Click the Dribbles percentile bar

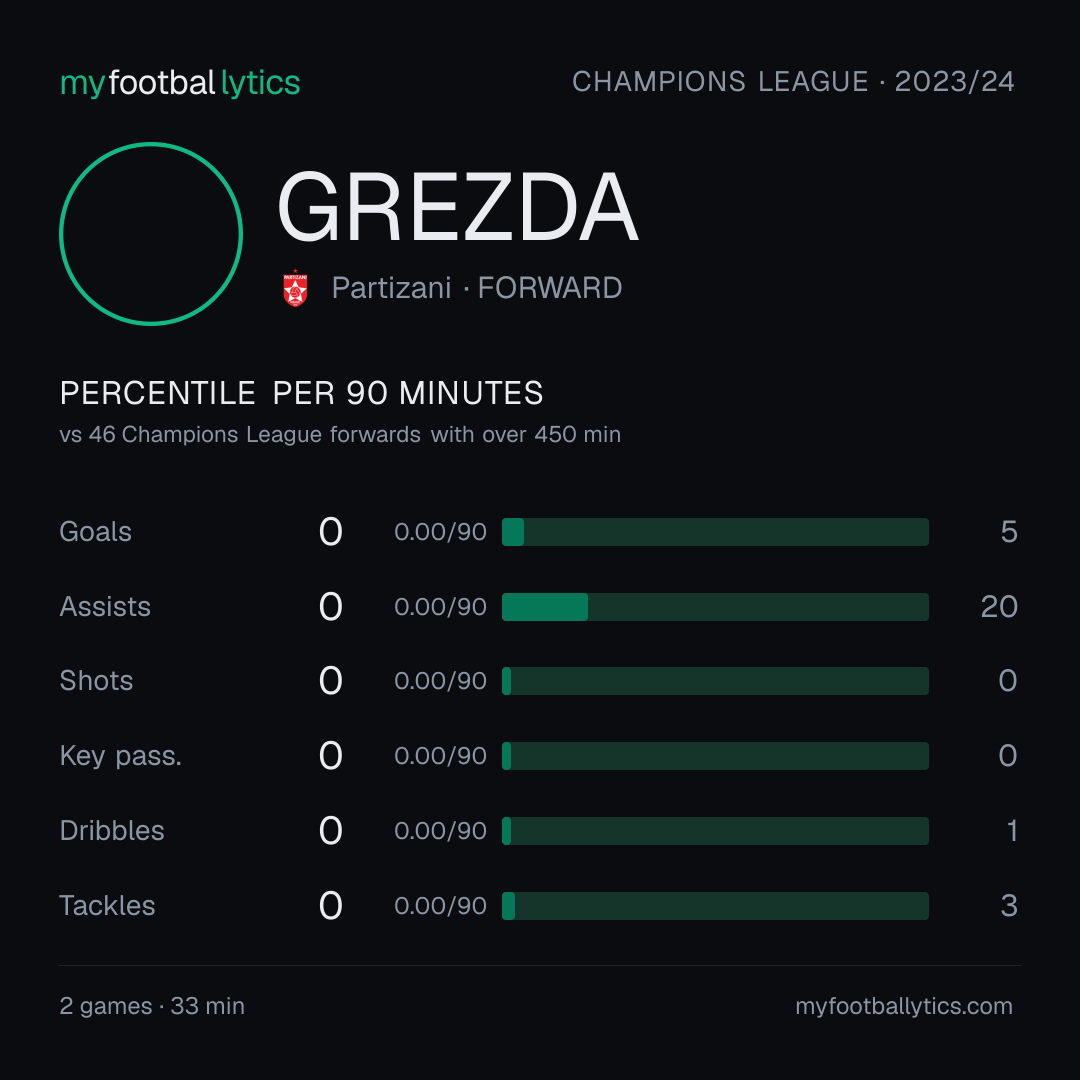715,831
